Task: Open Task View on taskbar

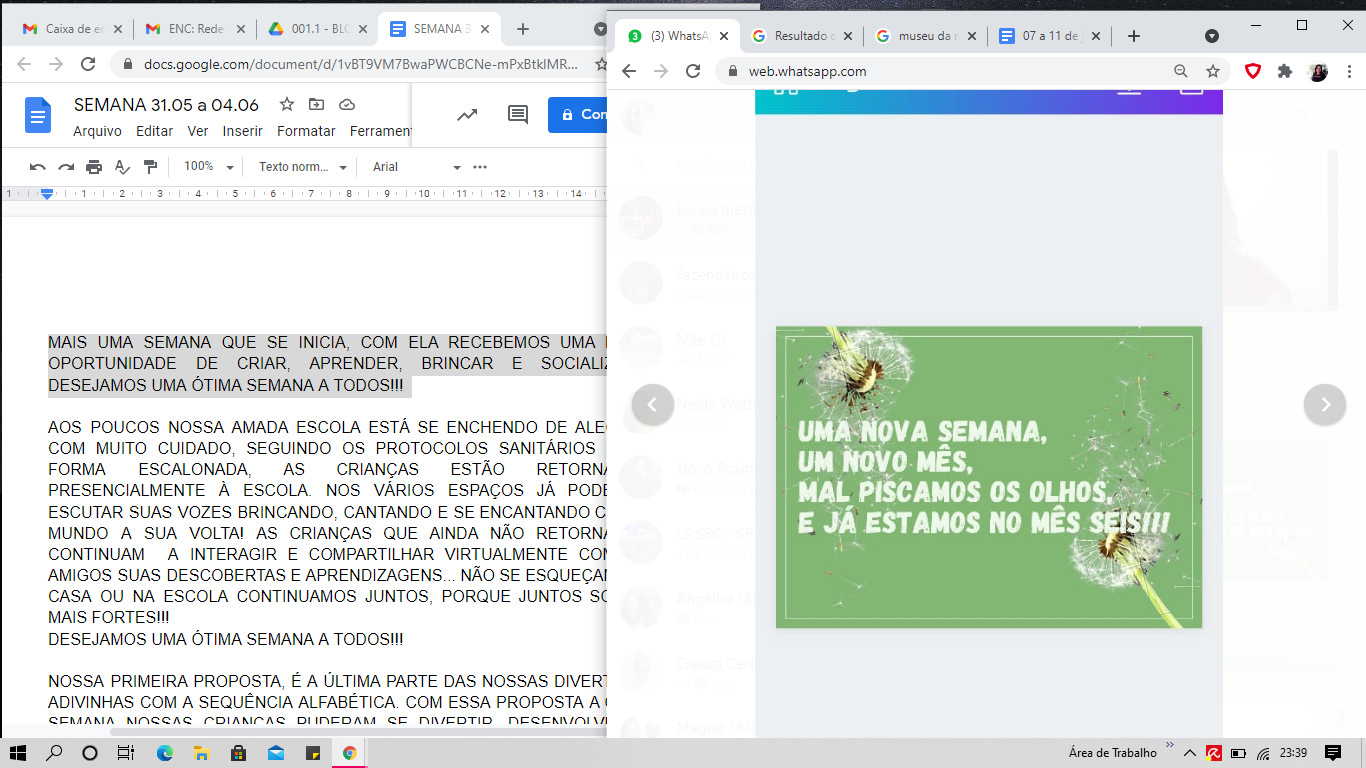Action: pyautogui.click(x=125, y=753)
